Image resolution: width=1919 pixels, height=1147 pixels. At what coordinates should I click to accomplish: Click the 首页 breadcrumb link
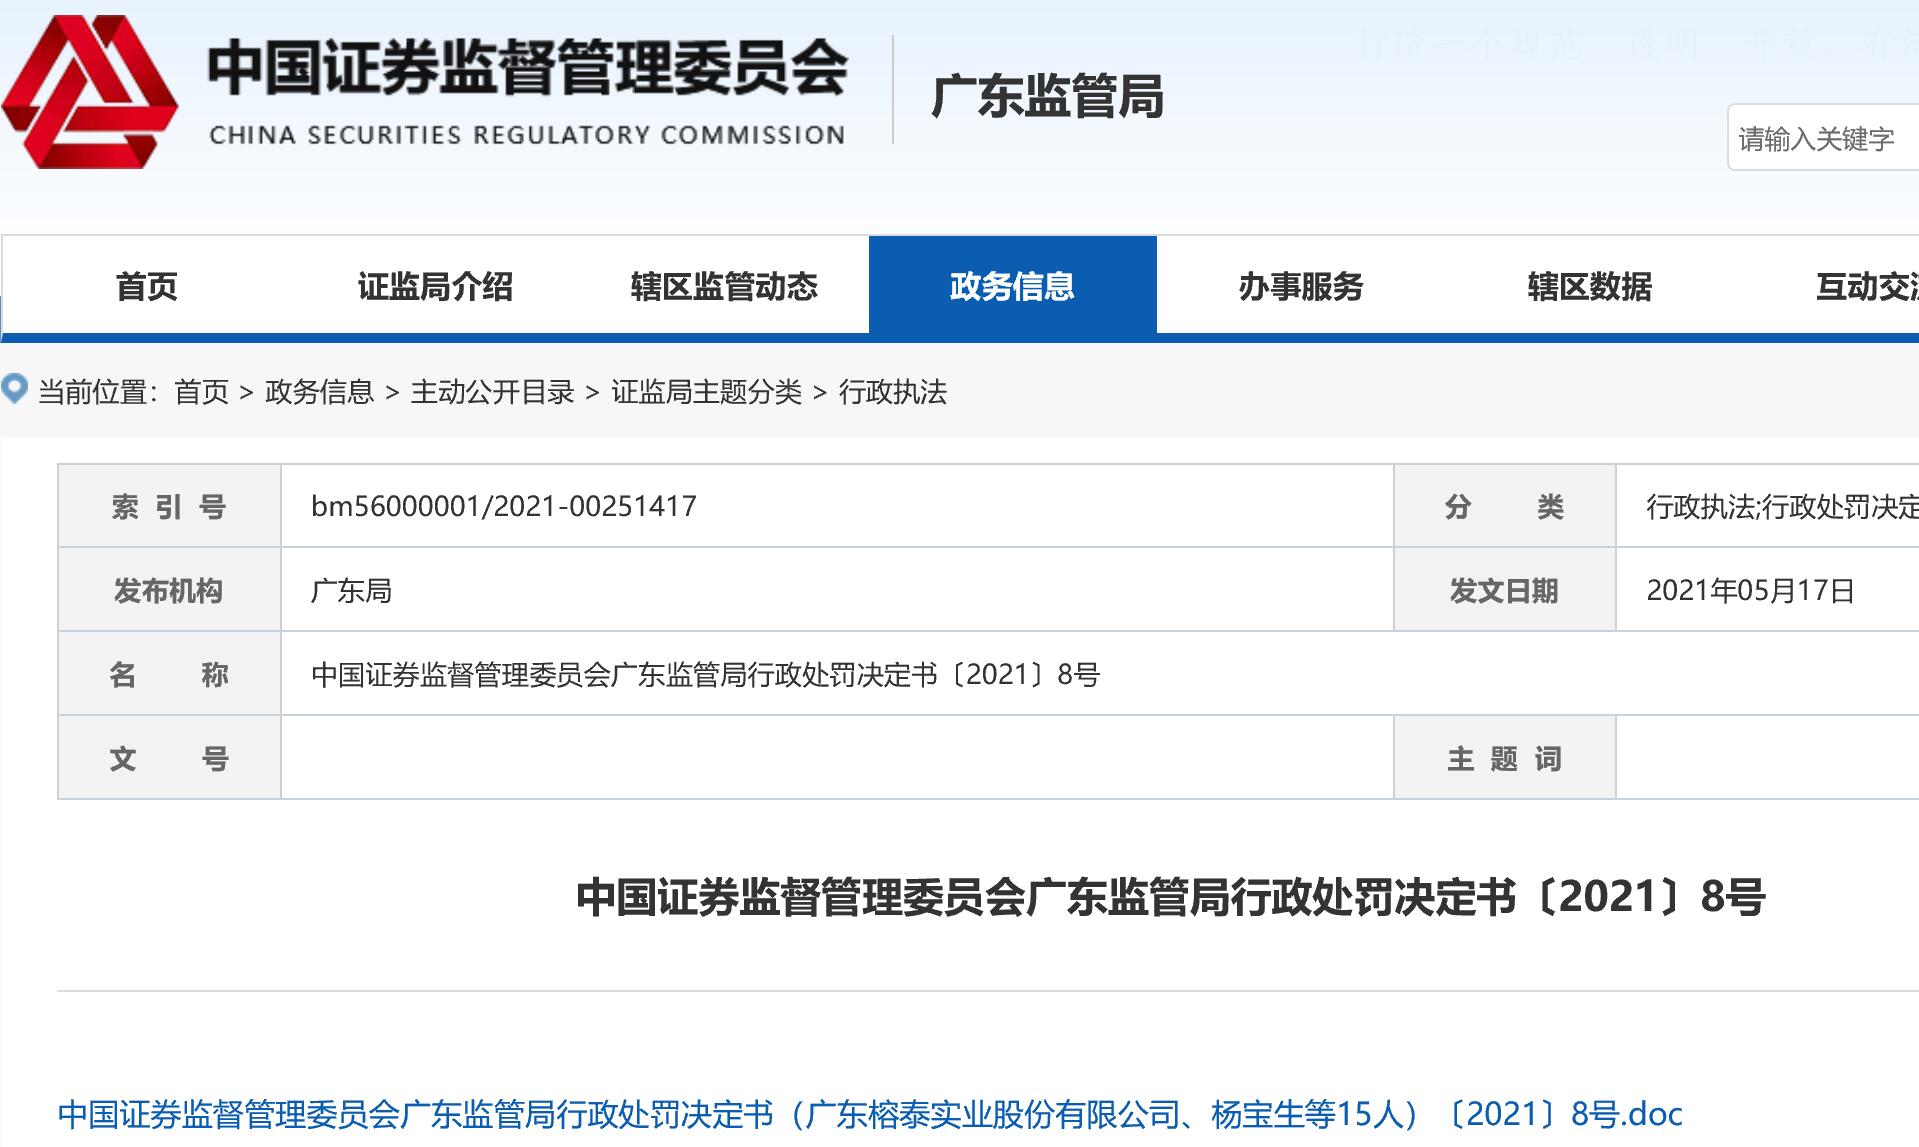[x=202, y=392]
